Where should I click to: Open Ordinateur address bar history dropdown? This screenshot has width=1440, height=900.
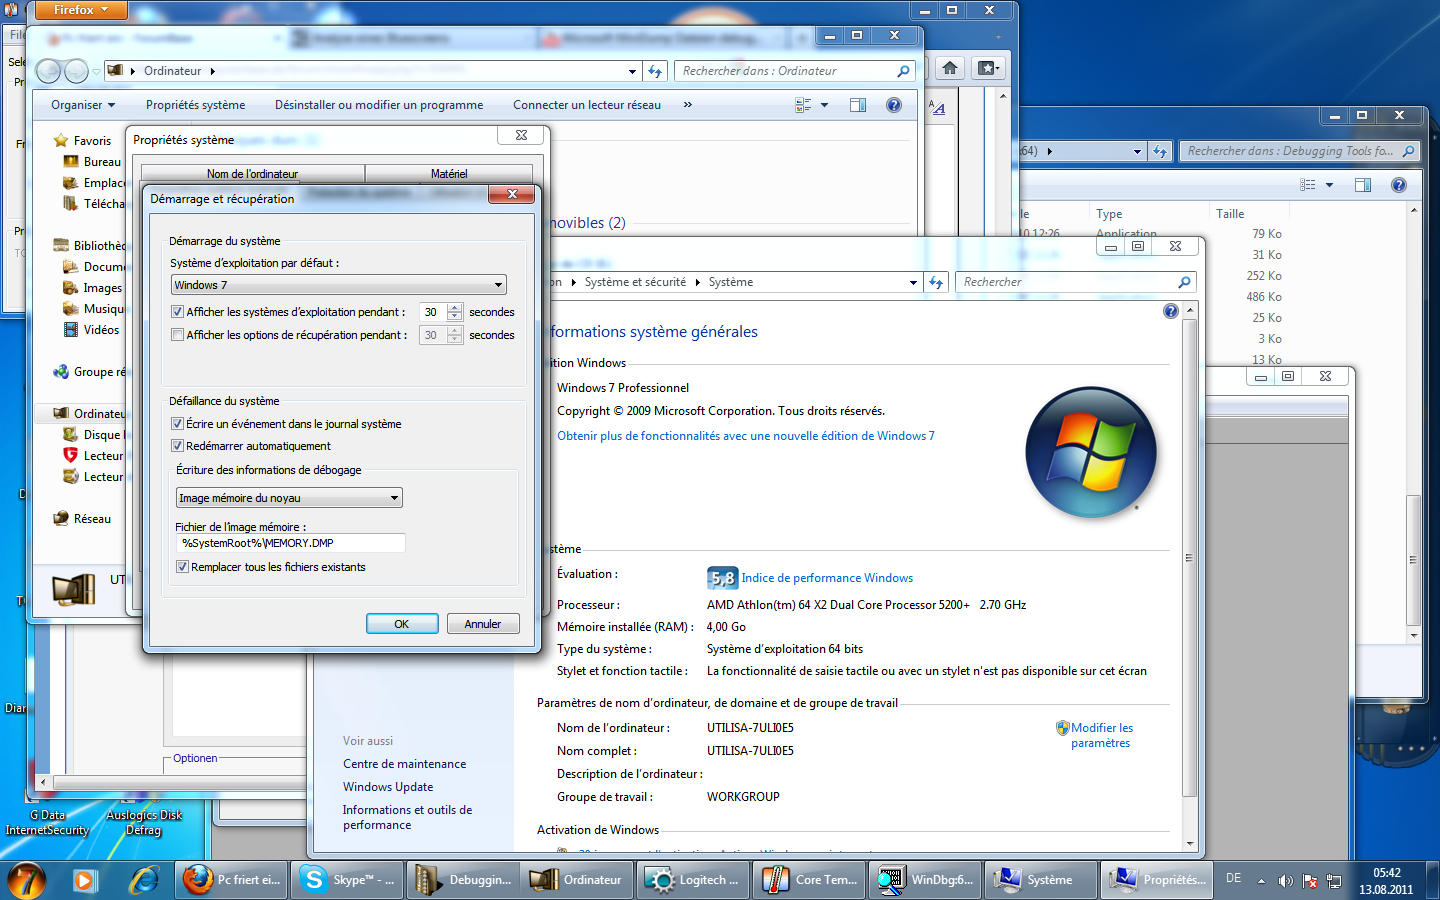(632, 71)
